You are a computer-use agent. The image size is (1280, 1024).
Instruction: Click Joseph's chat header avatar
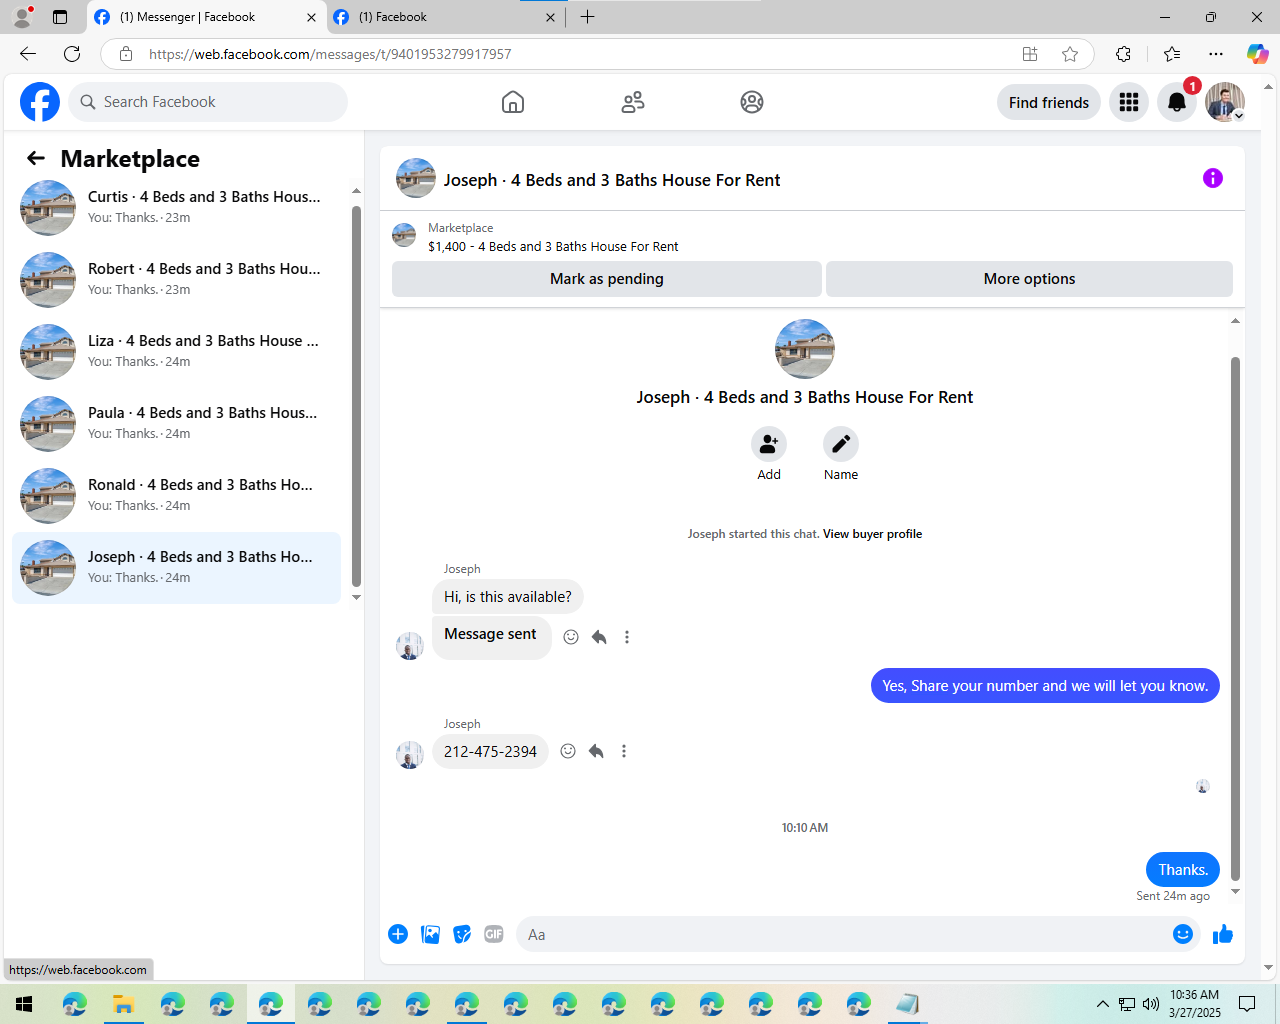pyautogui.click(x=416, y=178)
